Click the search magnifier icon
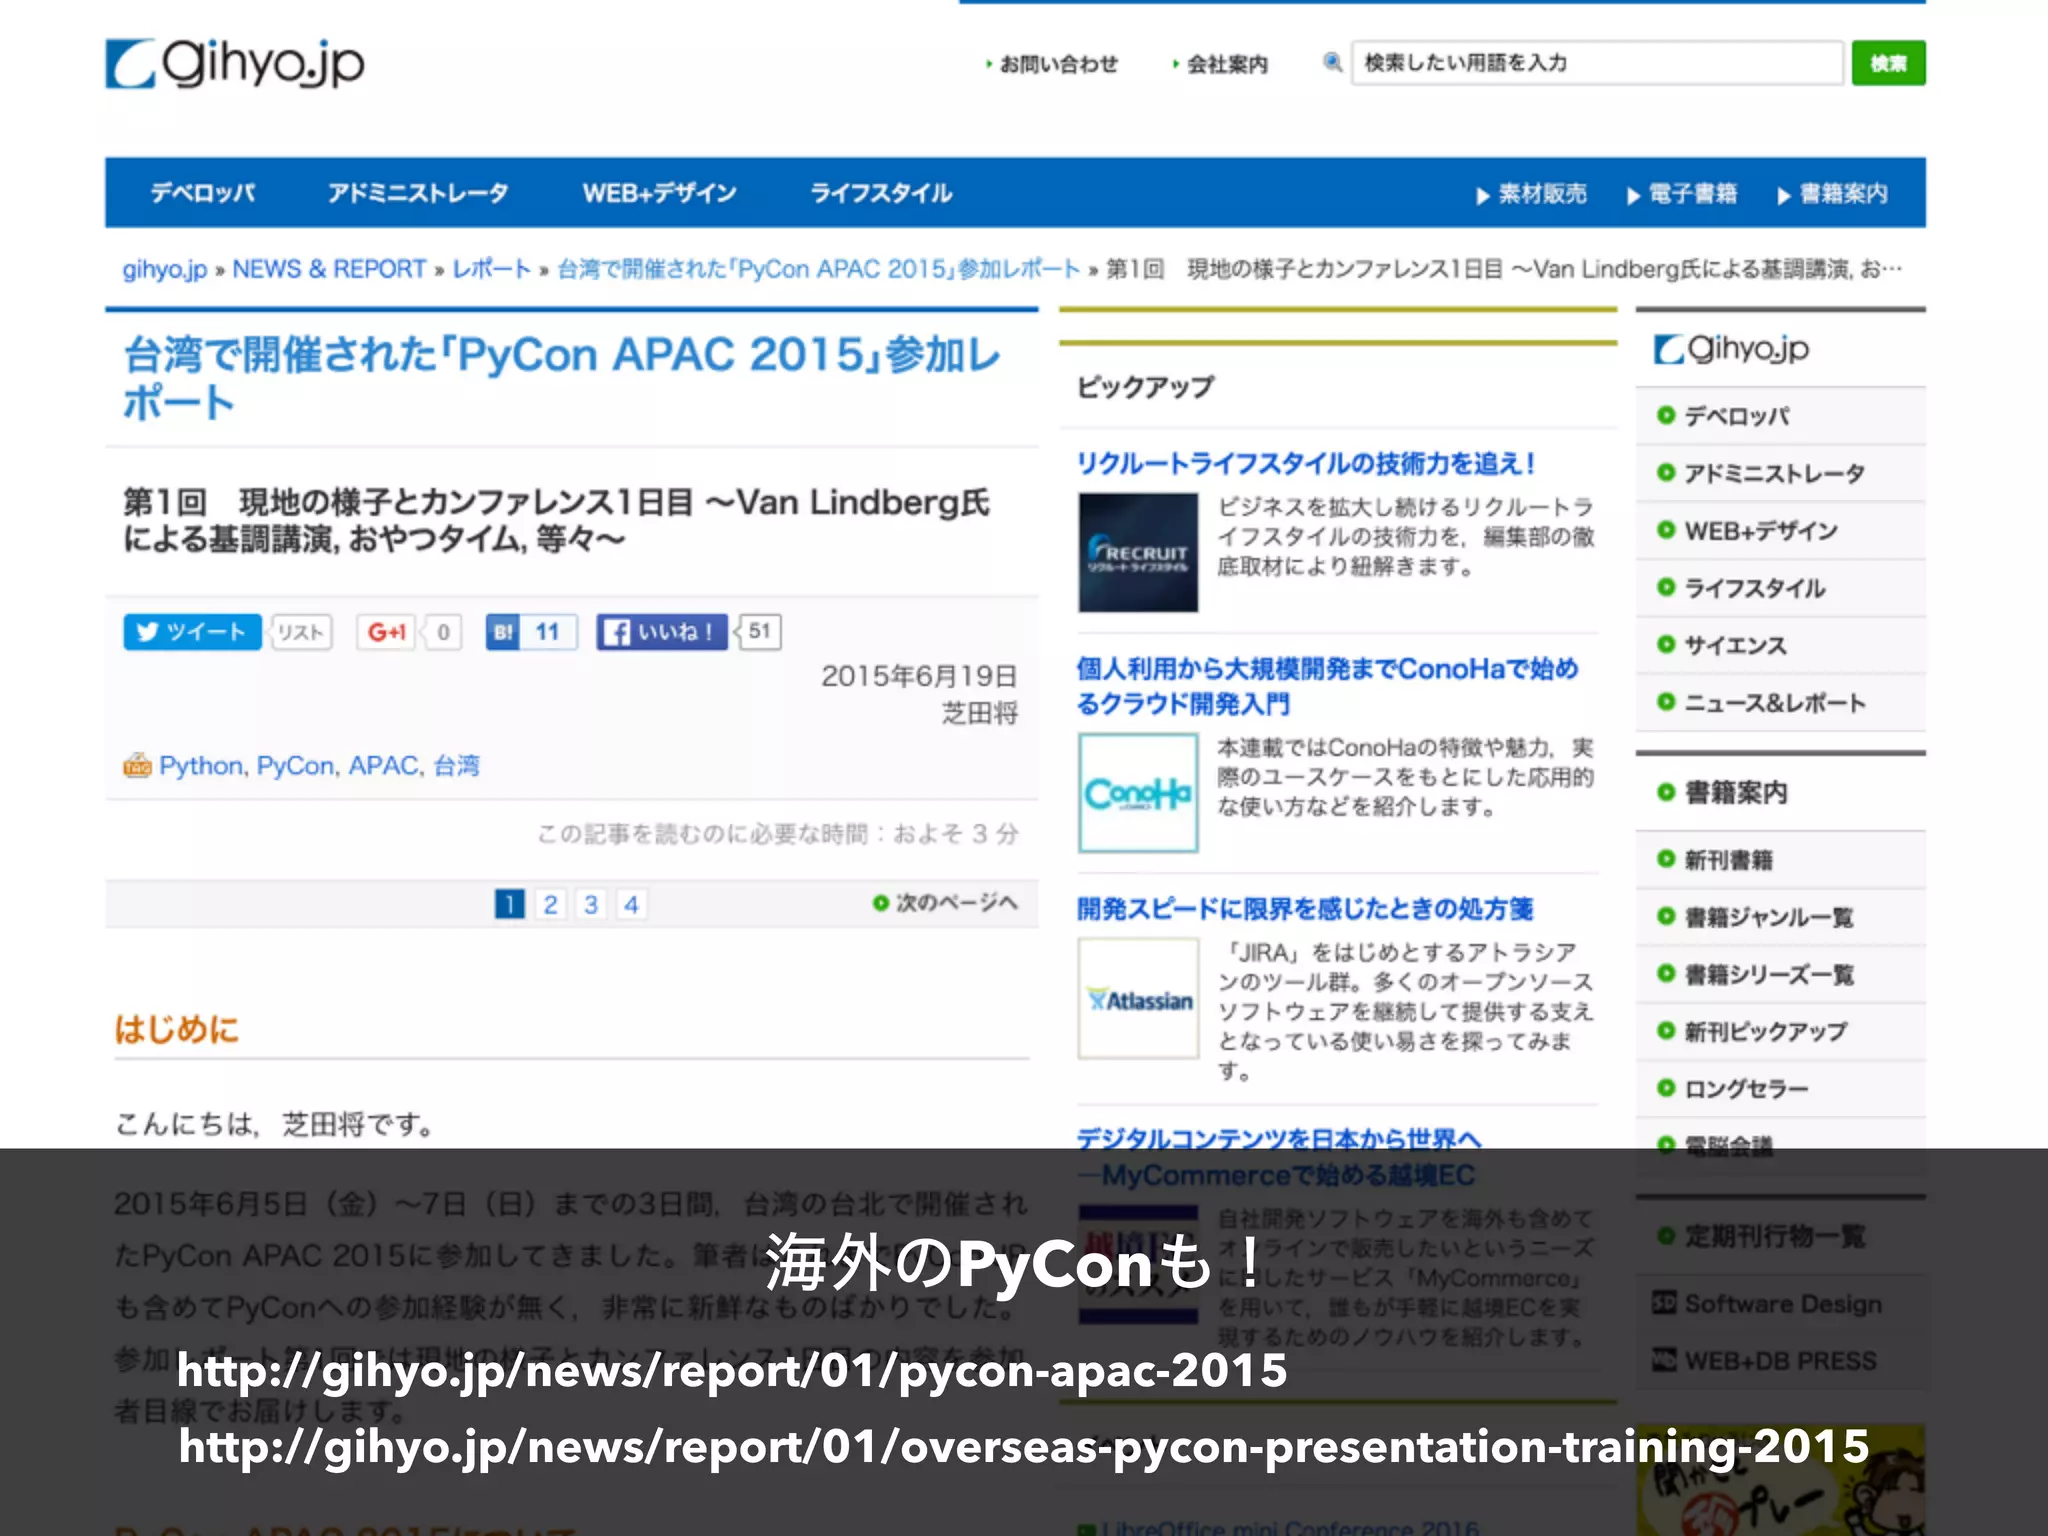Image resolution: width=2048 pixels, height=1536 pixels. point(1332,63)
